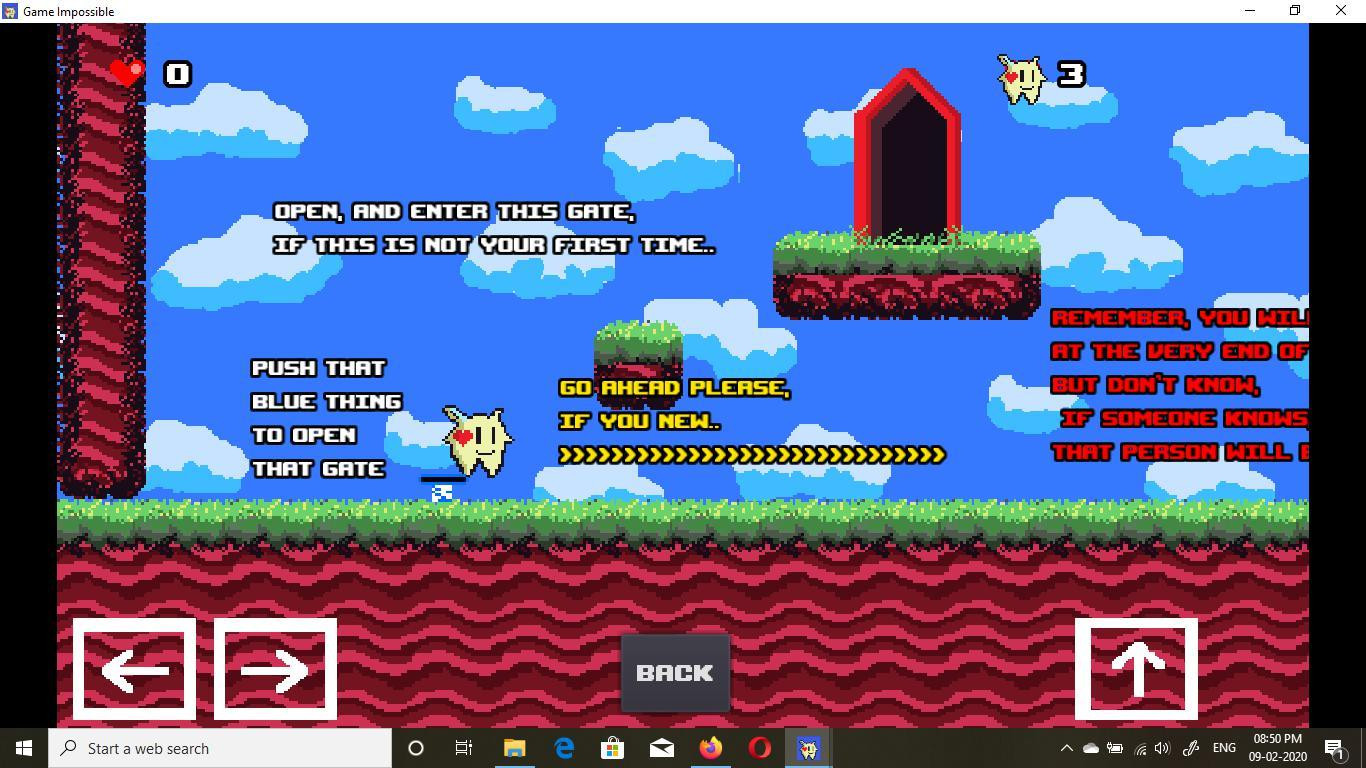Click the red heart icon
This screenshot has width=1366, height=768.
click(127, 72)
